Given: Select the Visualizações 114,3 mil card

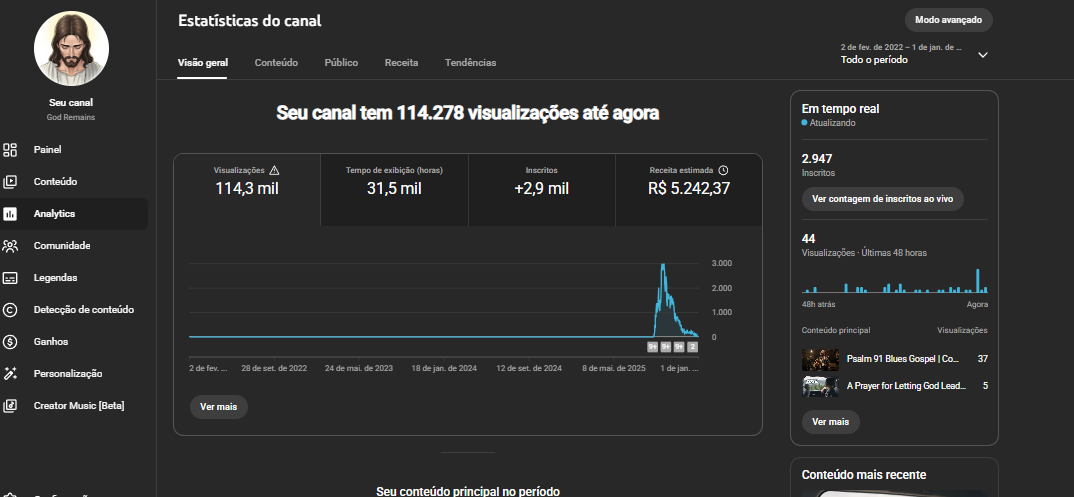Looking at the screenshot, I should (x=247, y=190).
